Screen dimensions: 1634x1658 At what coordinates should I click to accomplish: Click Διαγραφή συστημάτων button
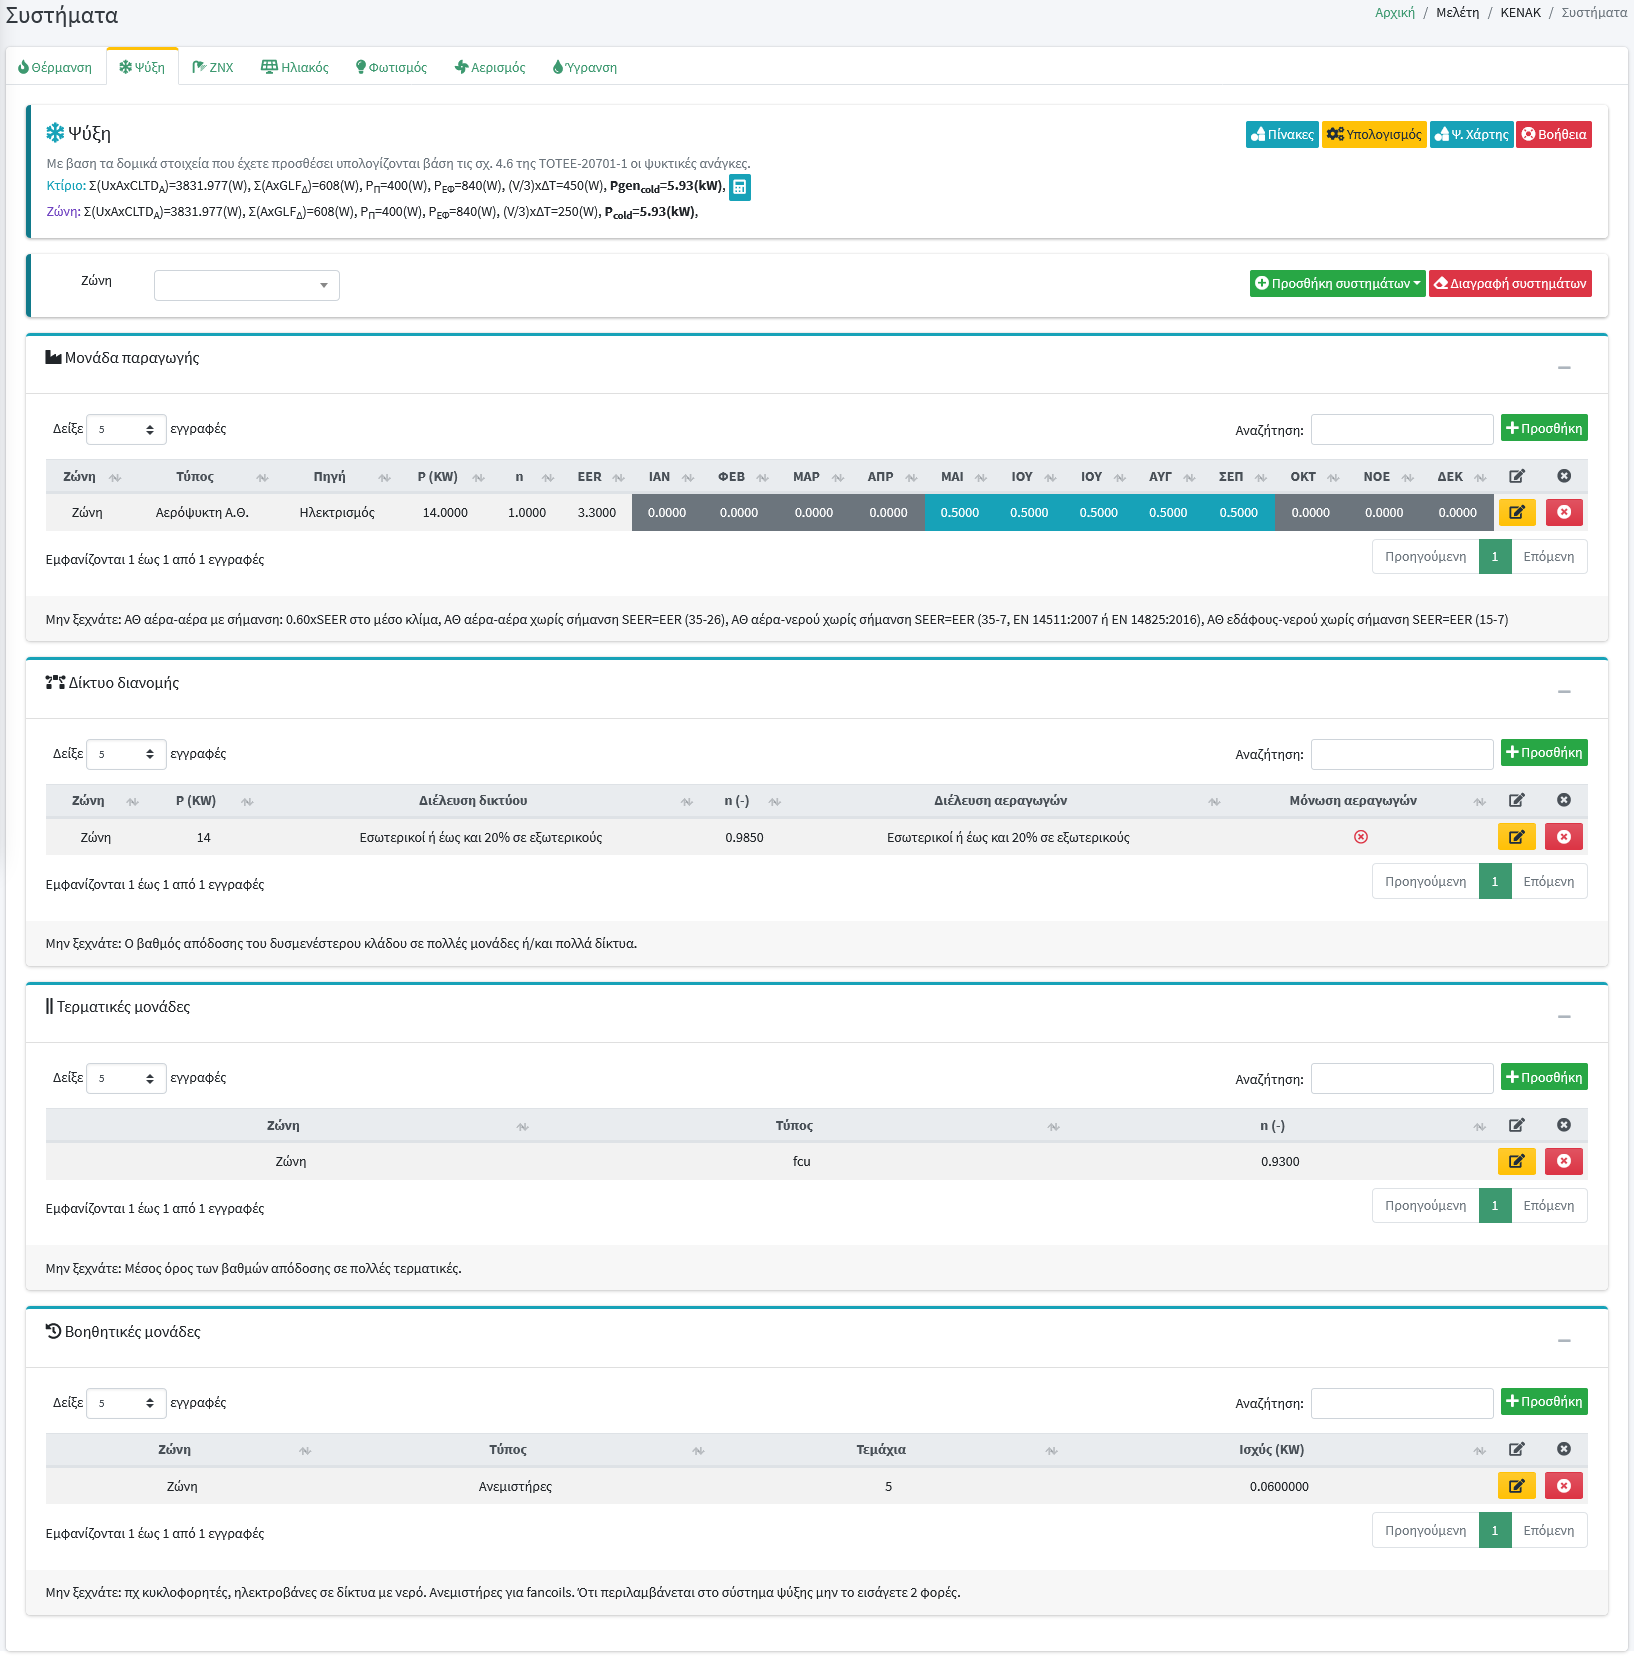[1509, 284]
